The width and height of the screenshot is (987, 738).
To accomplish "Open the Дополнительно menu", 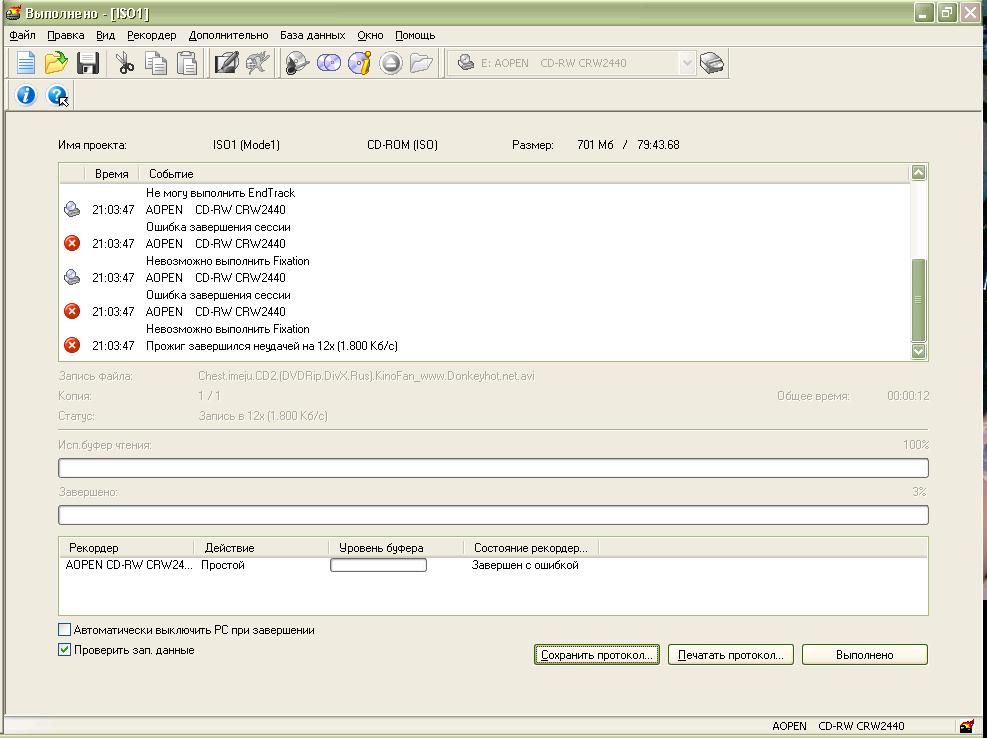I will tap(228, 35).
